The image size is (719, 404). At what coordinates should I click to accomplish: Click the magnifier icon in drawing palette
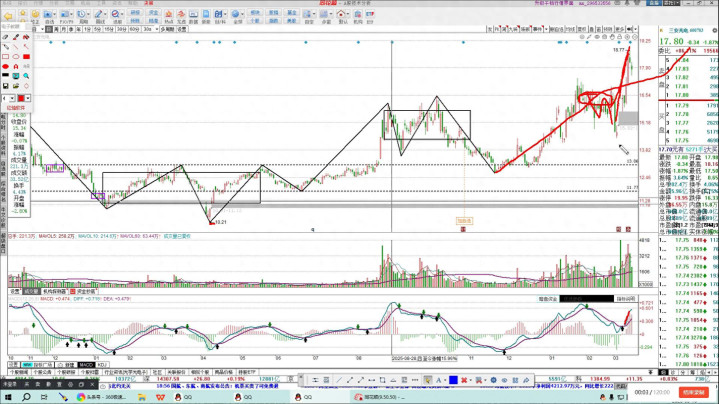[26, 76]
